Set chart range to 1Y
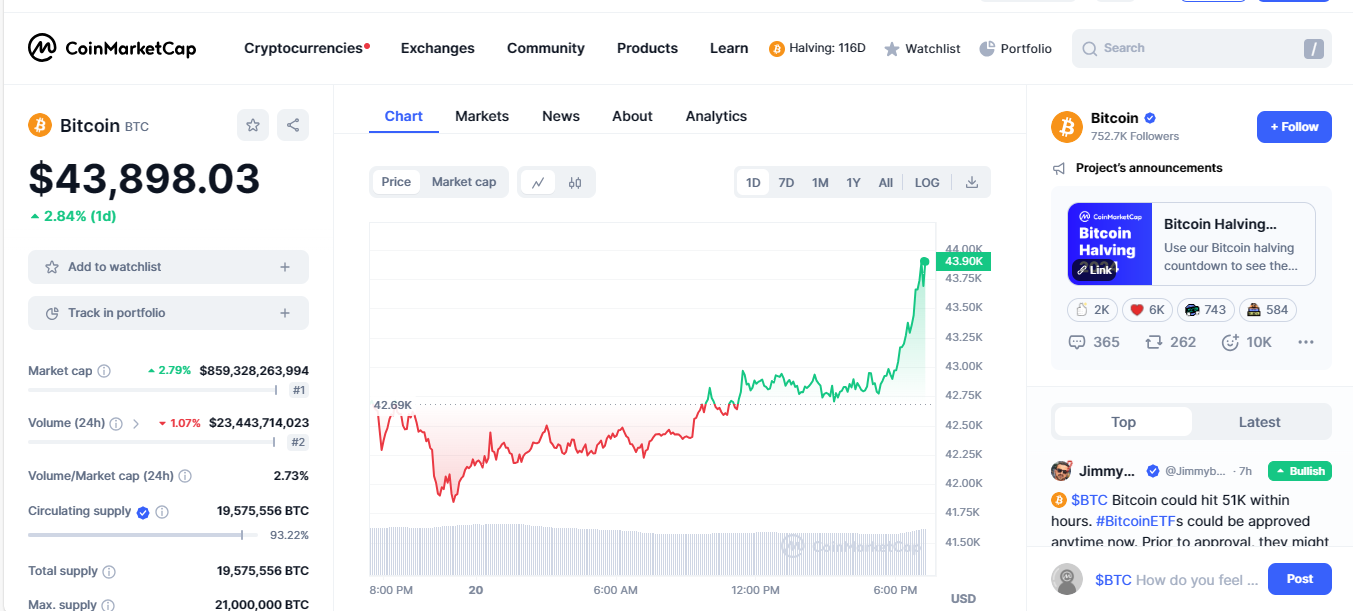The width and height of the screenshot is (1353, 611). pyautogui.click(x=853, y=182)
